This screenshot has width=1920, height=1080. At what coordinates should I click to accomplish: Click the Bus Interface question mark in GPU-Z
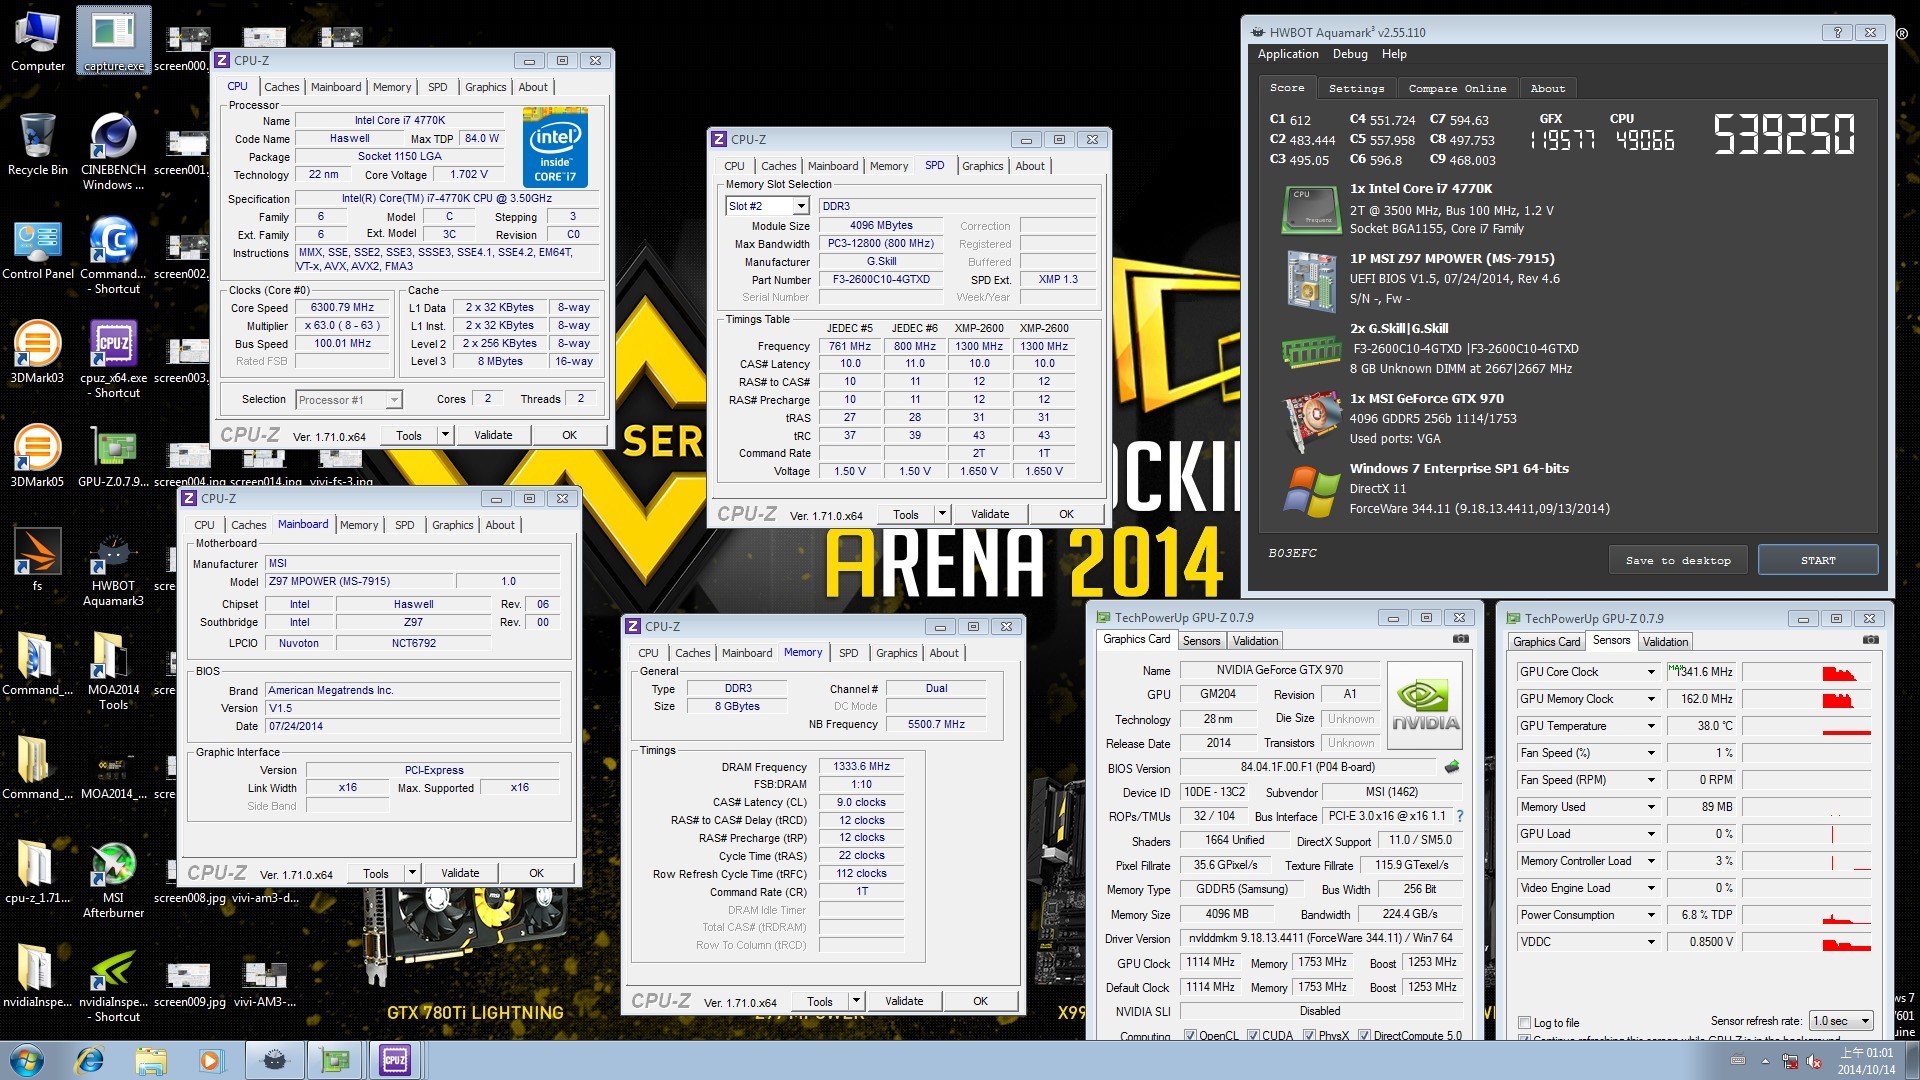[x=1460, y=816]
